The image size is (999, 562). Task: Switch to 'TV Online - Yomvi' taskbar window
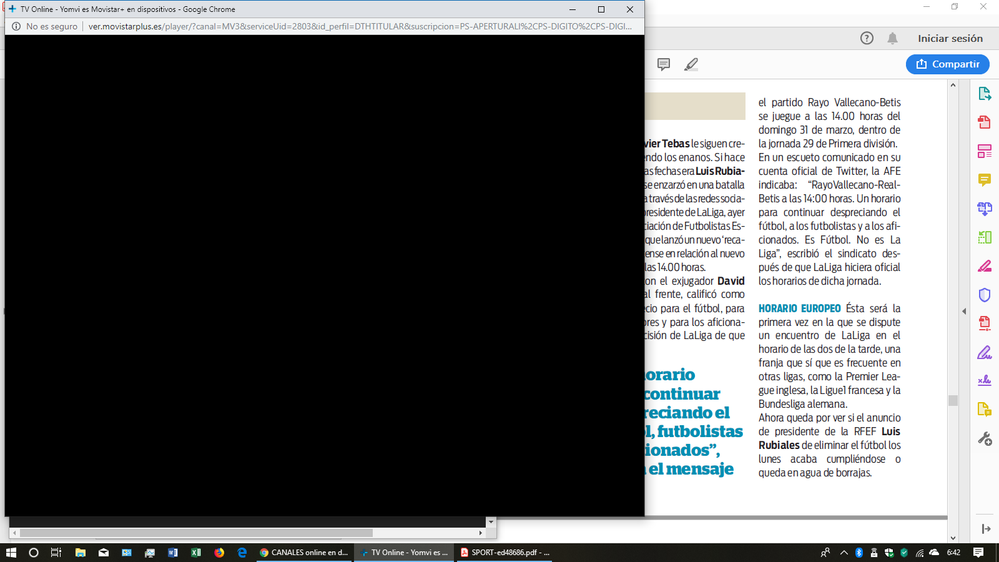click(x=404, y=552)
